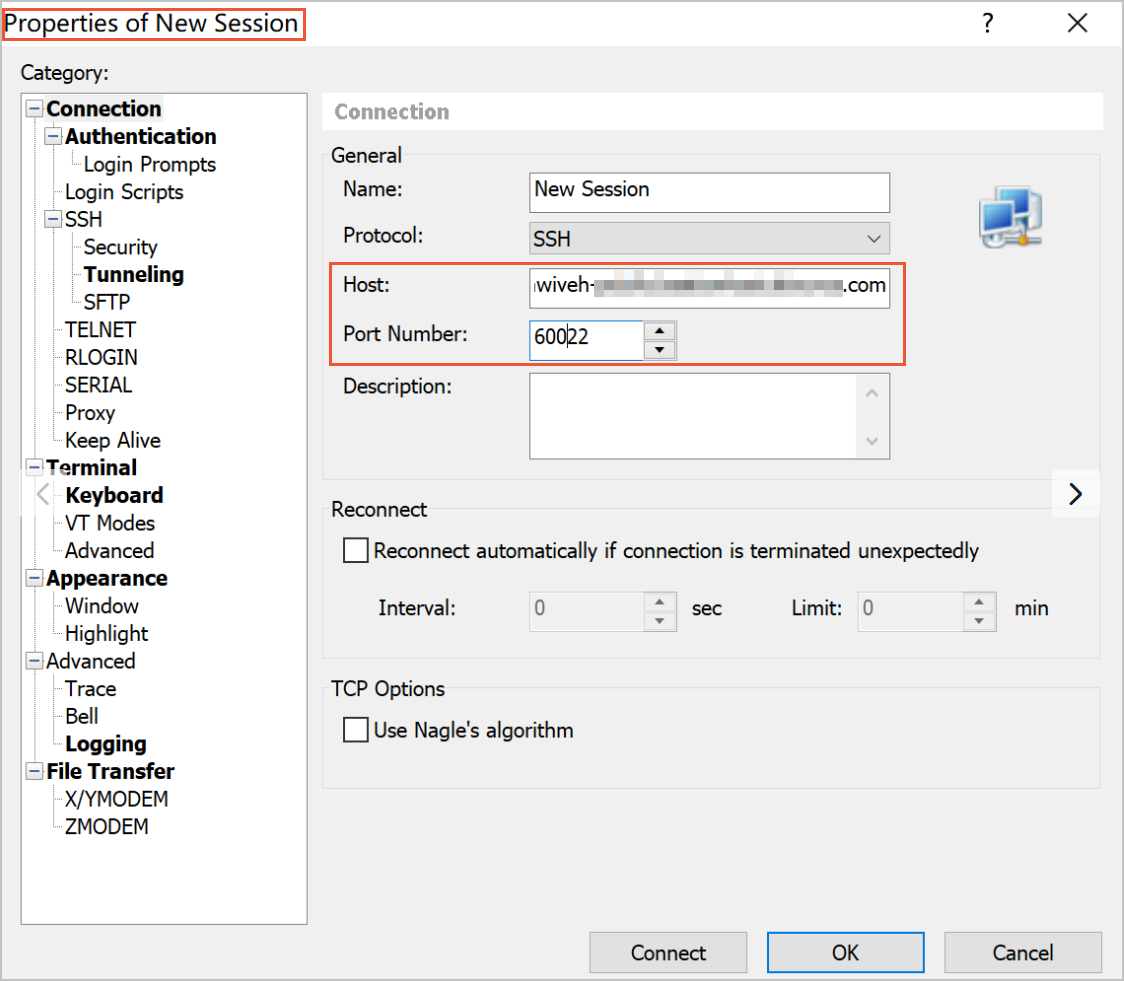Image resolution: width=1124 pixels, height=981 pixels.
Task: Select the Appearance category label
Action: [107, 578]
